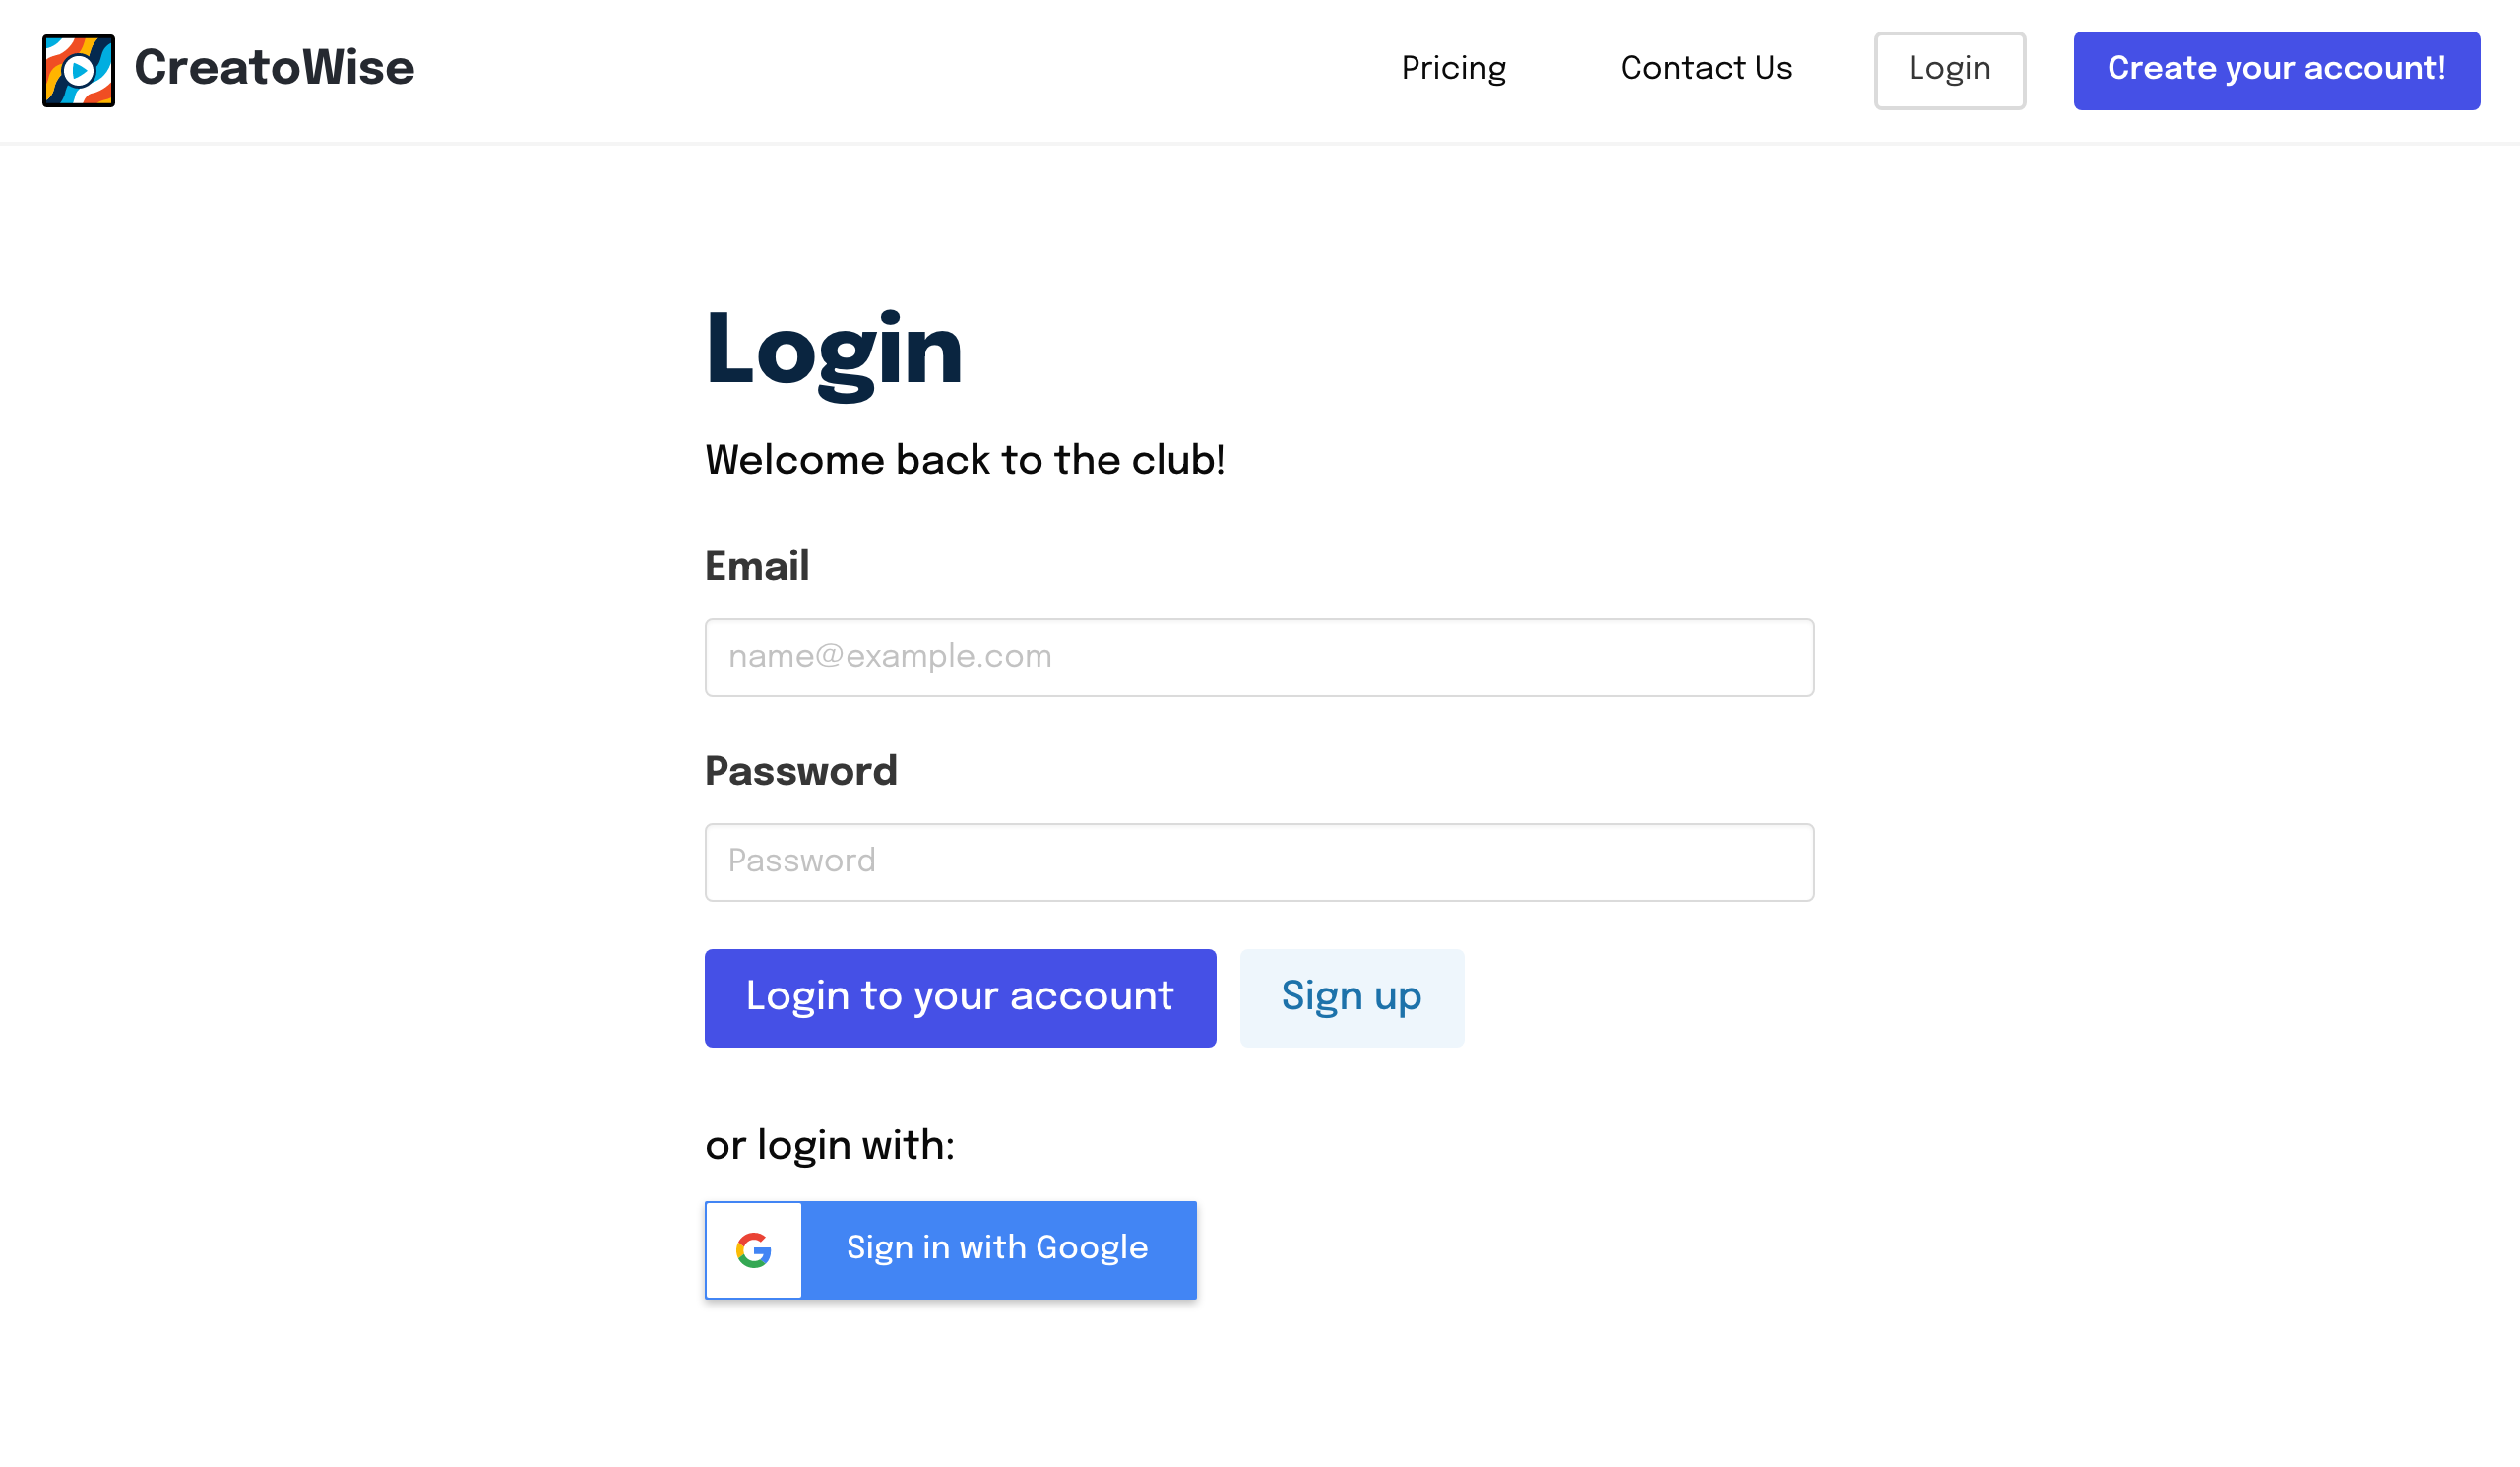Open Contact Us page from navigation
Screen dimensions: 2520x1467
pos(1707,70)
